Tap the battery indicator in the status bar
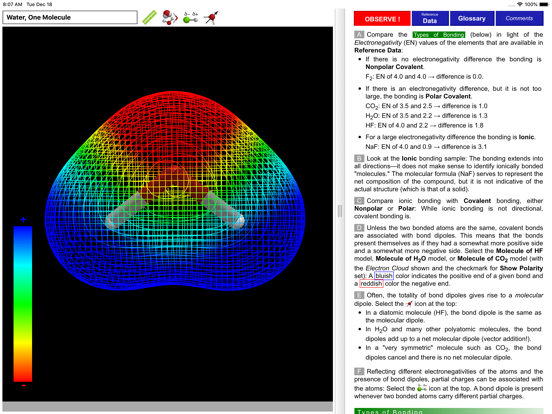This screenshot has width=552, height=414. (544, 4)
